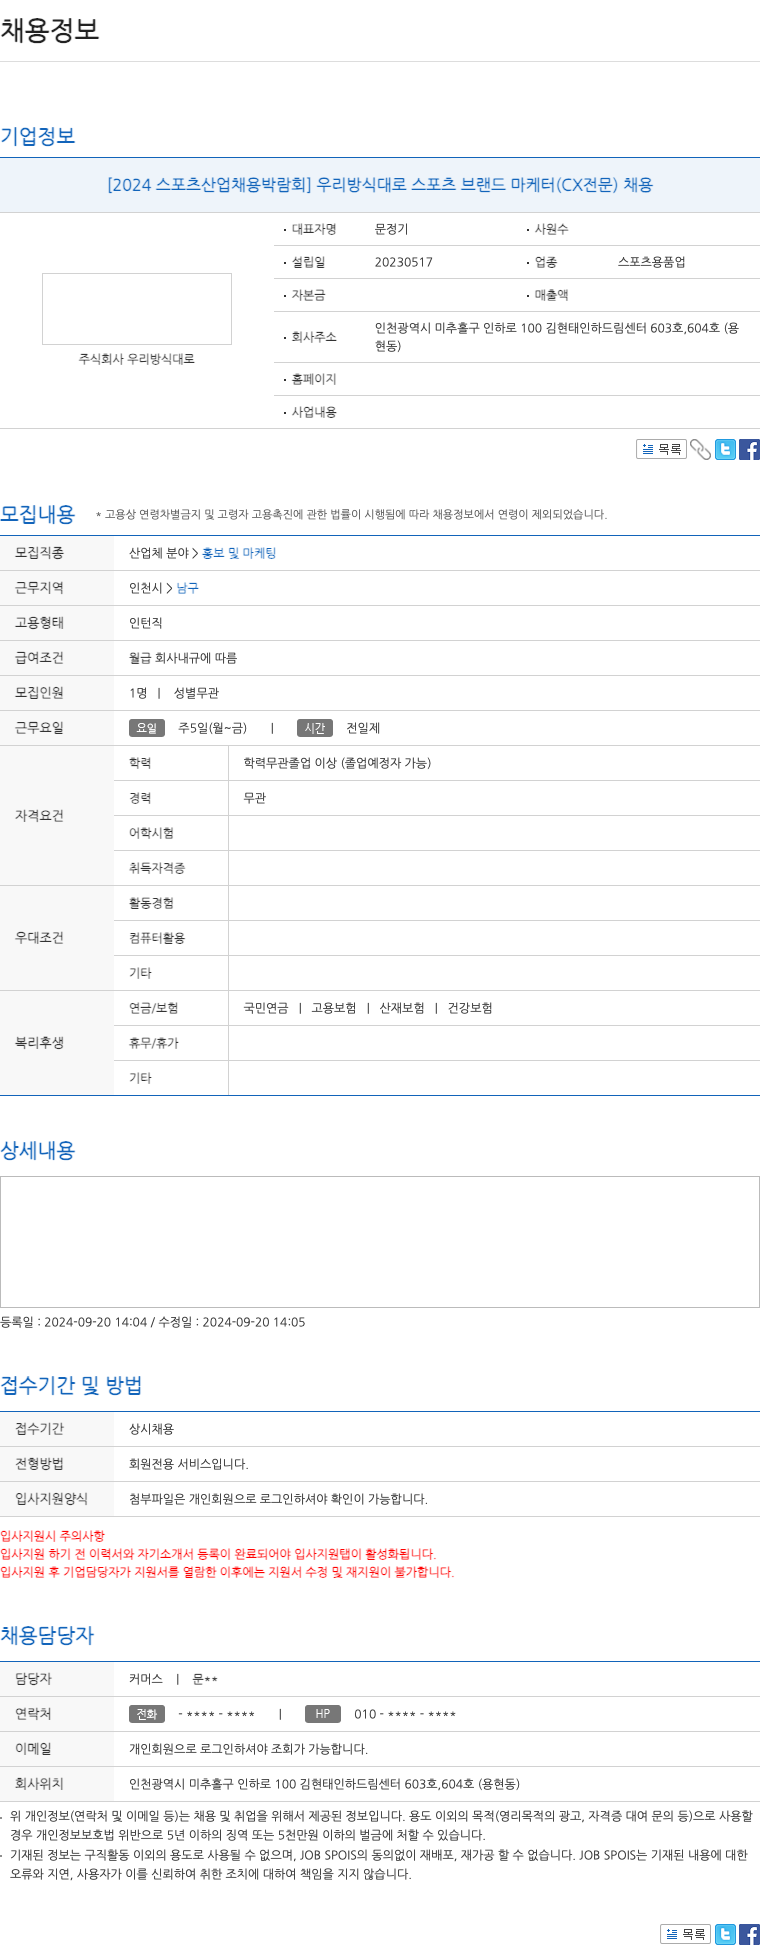Select the 학력무관졸업 이상 (졸업예정자 가능) education text
760x1945 pixels.
click(x=337, y=763)
